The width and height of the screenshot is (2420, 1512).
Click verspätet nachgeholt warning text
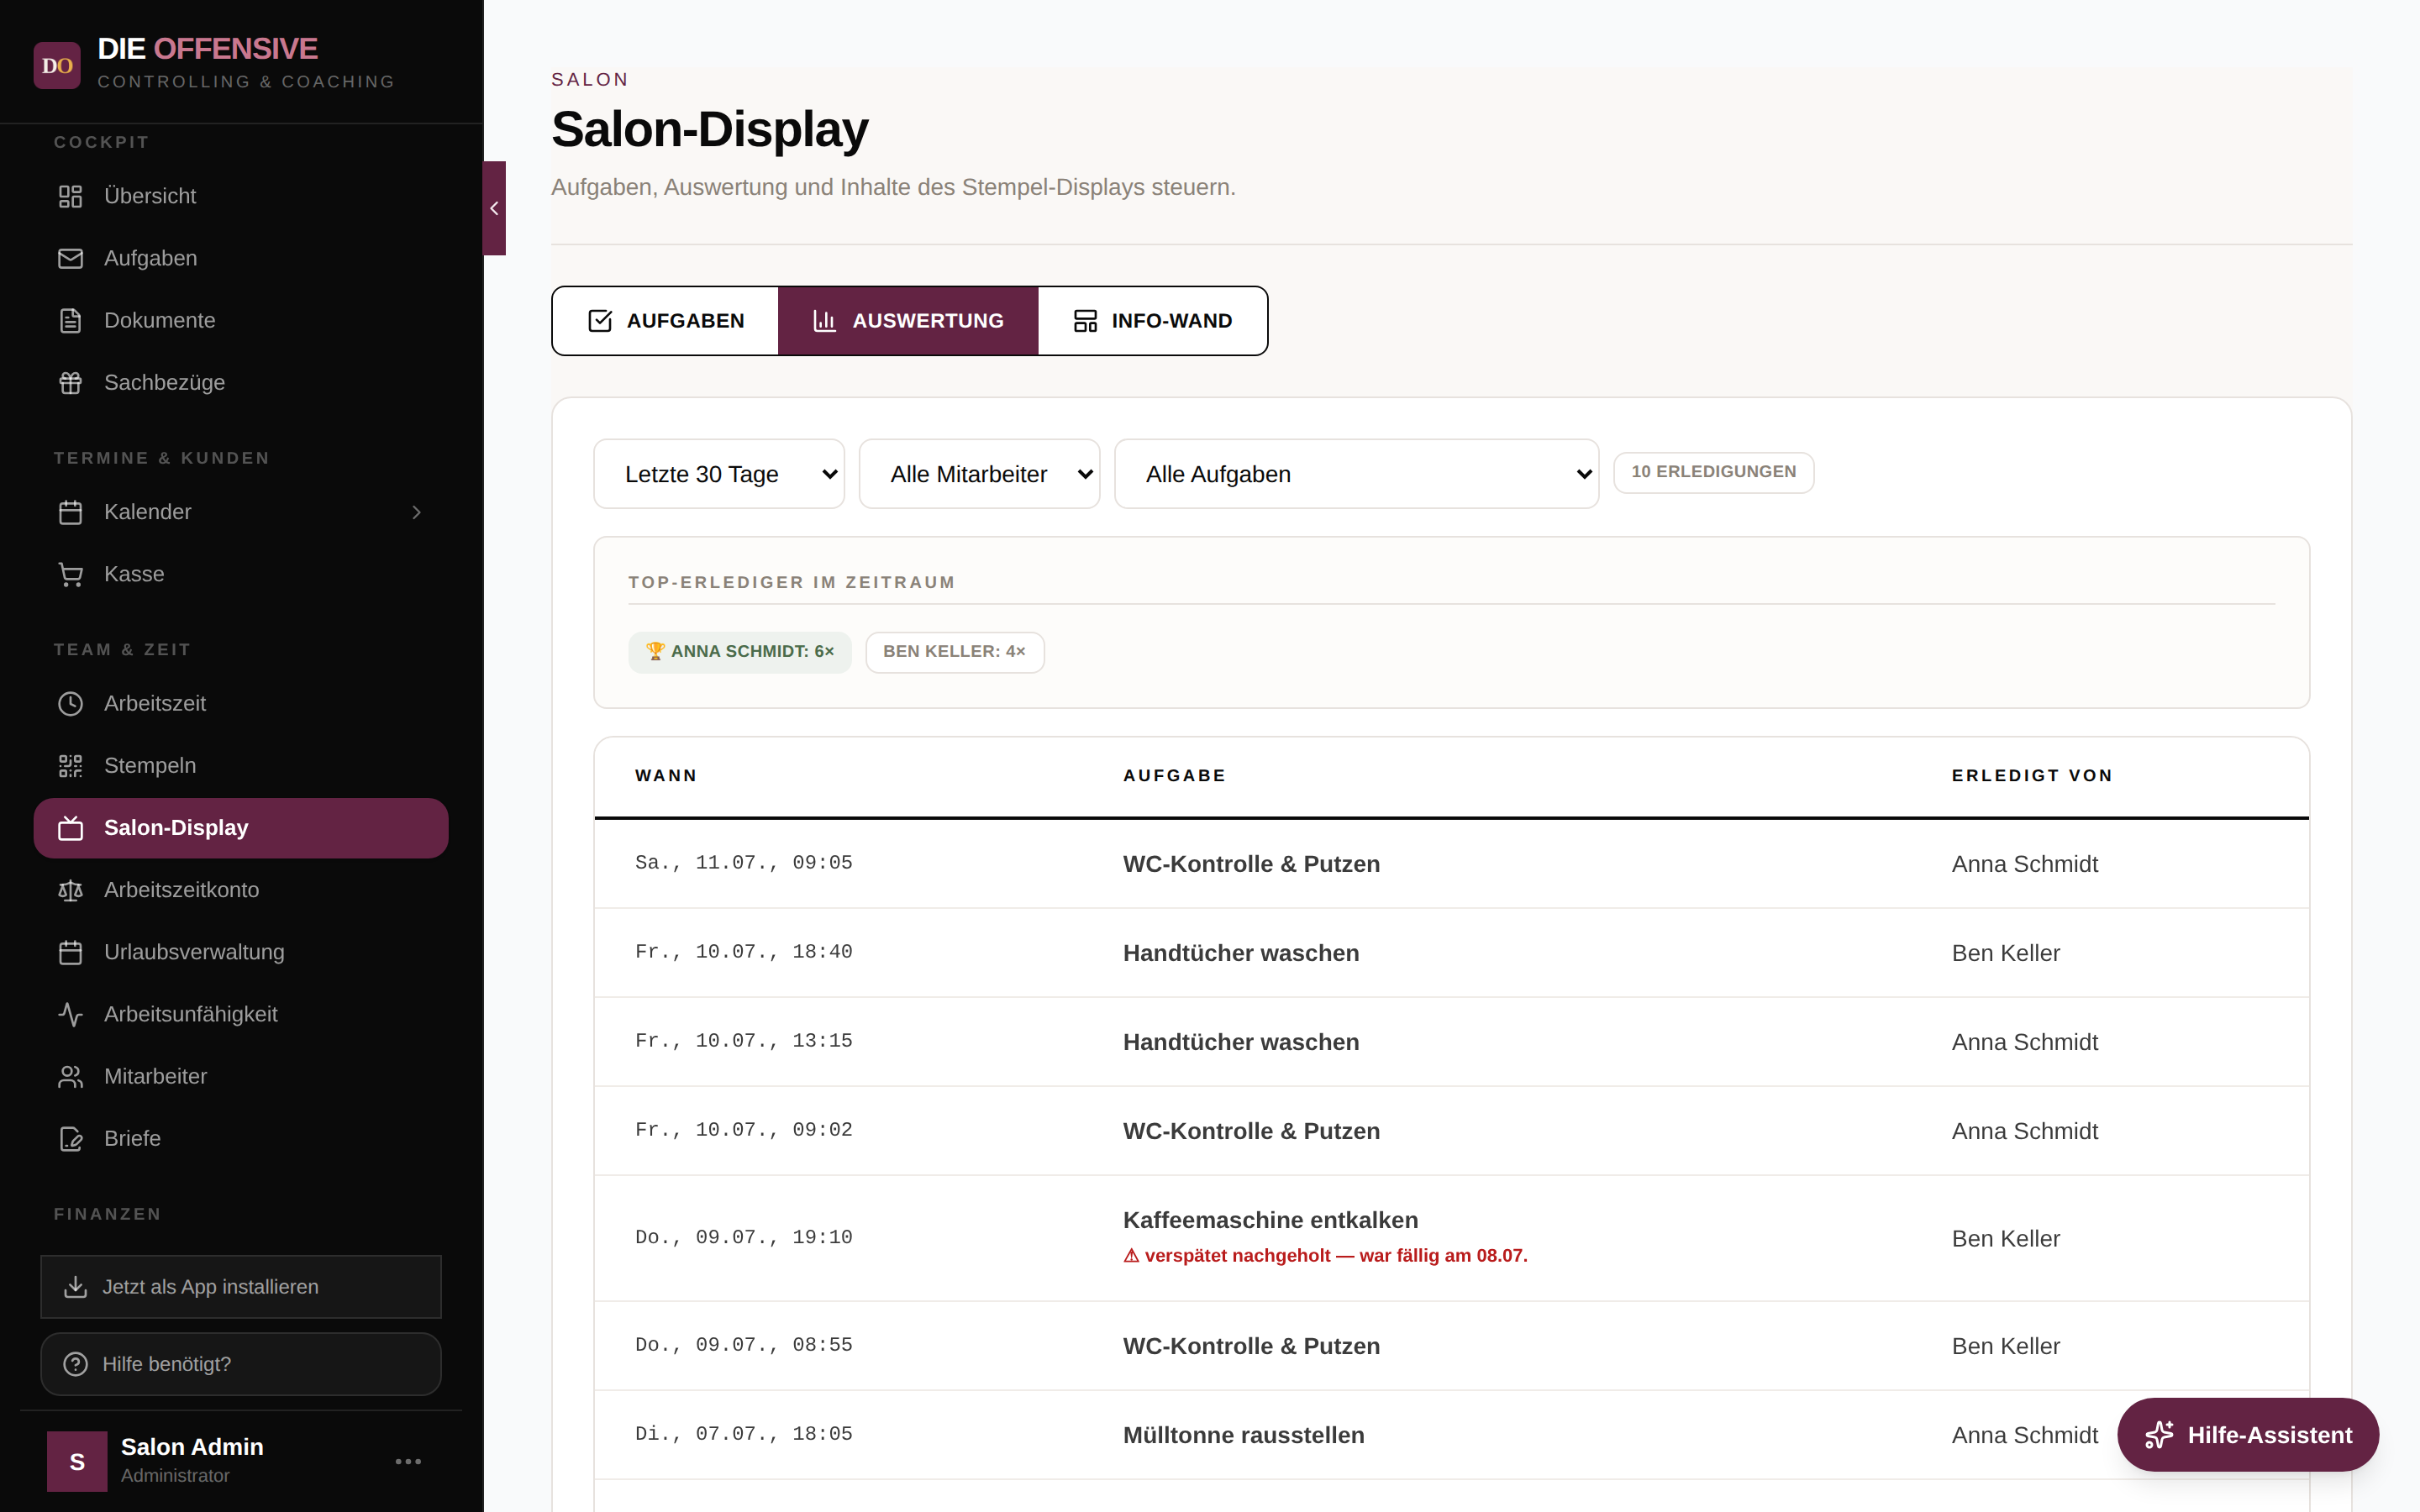coord(1325,1256)
